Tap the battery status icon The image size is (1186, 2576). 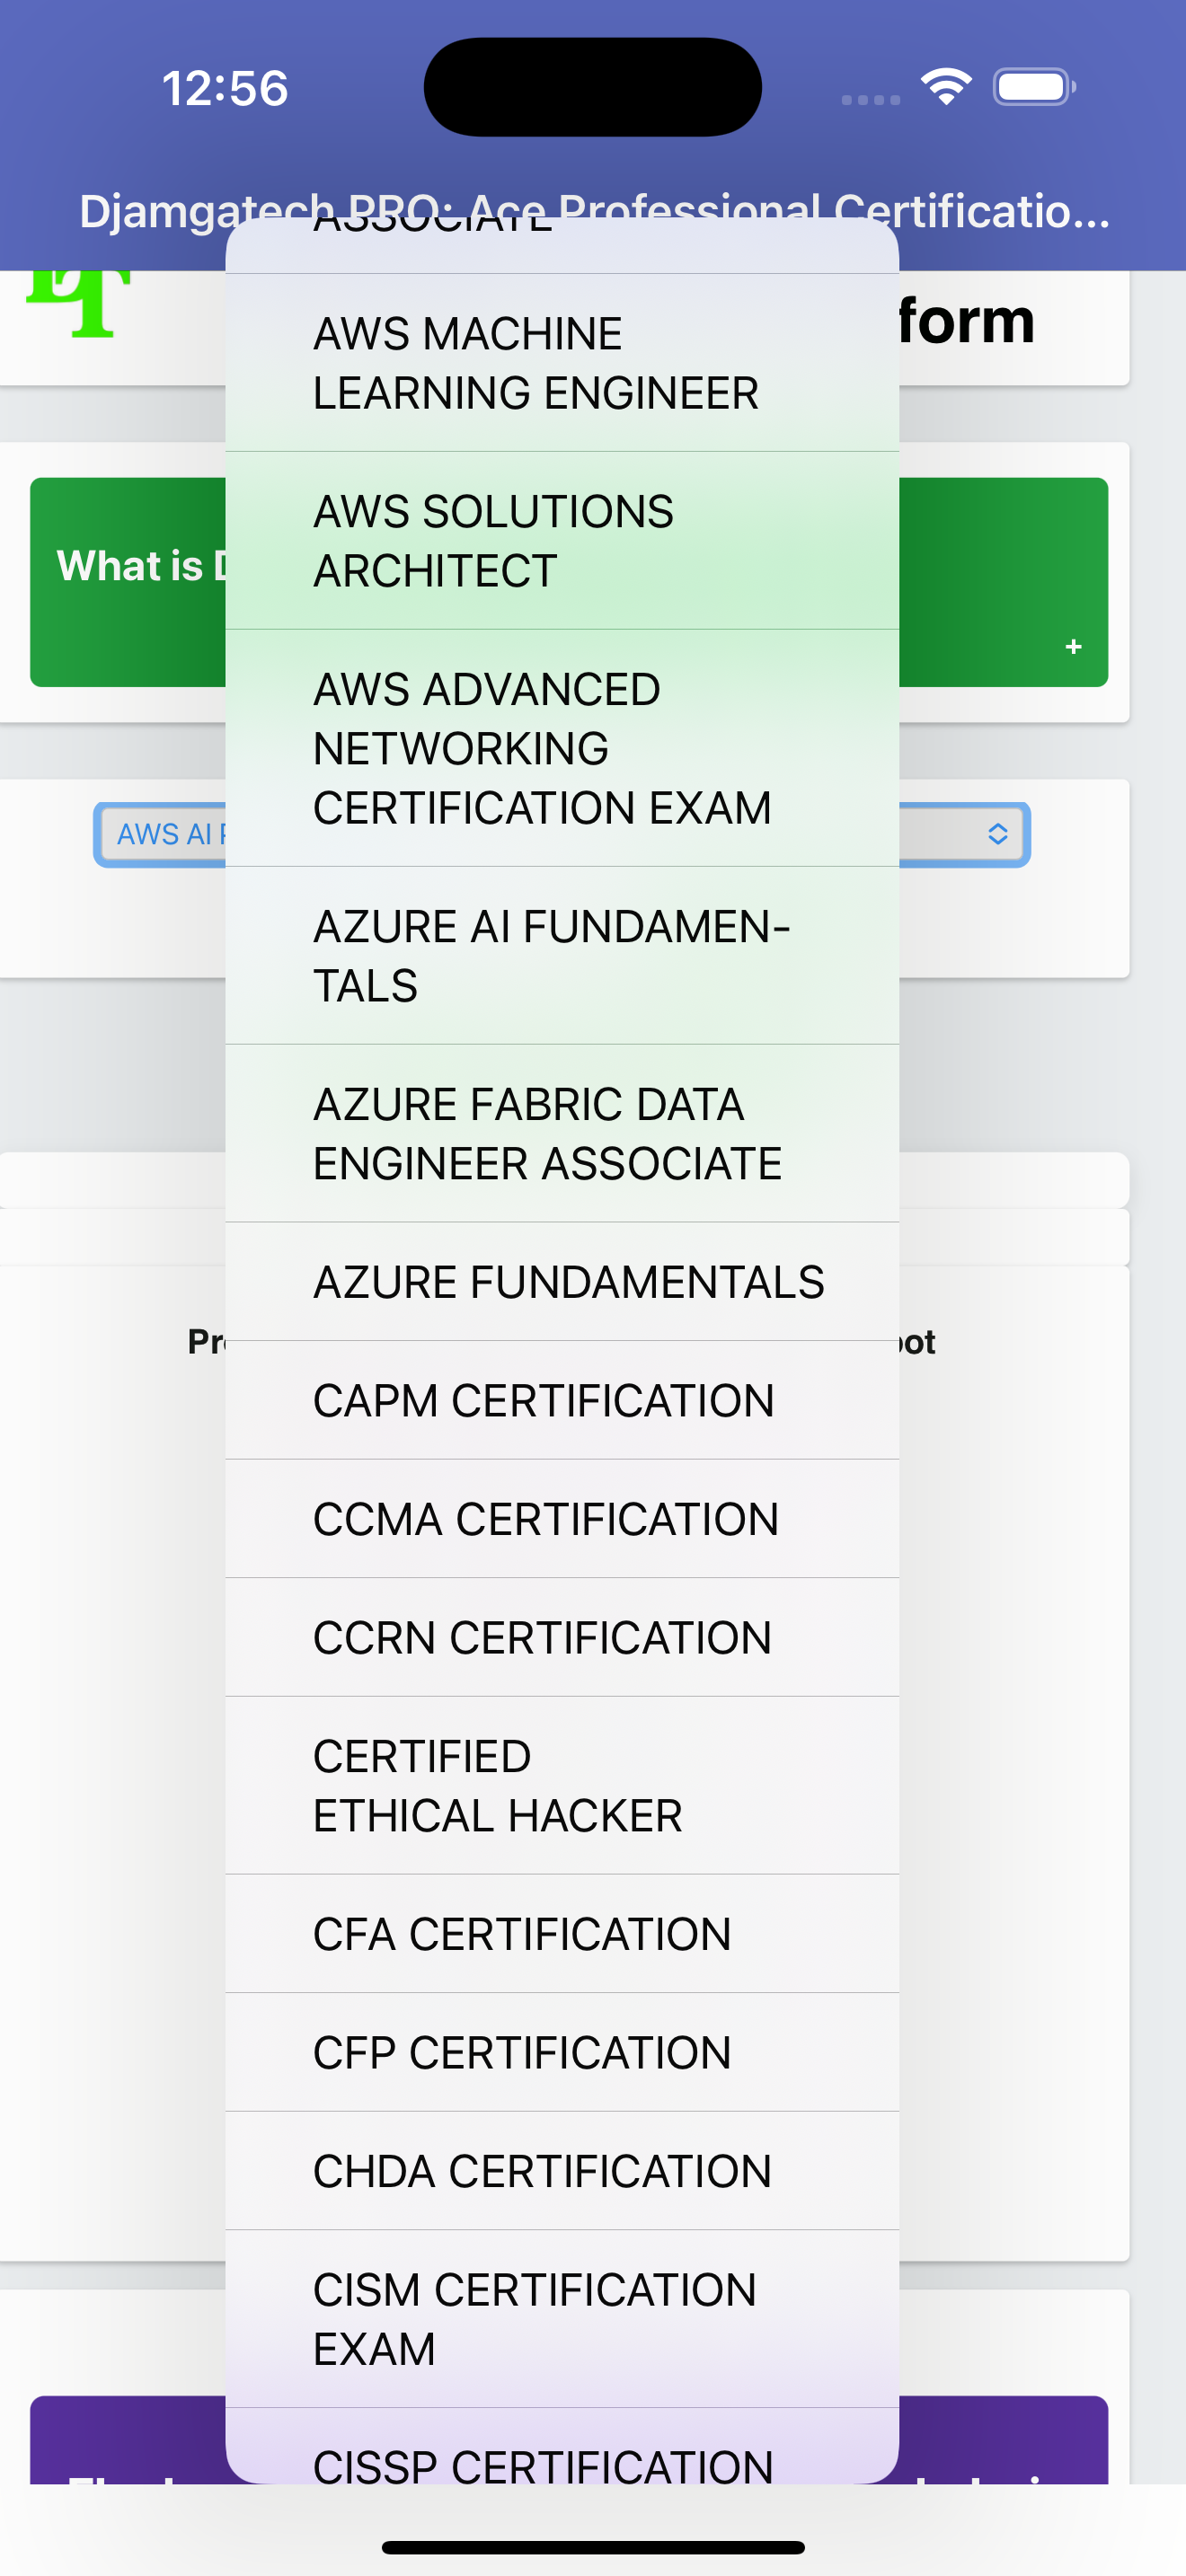1034,87
